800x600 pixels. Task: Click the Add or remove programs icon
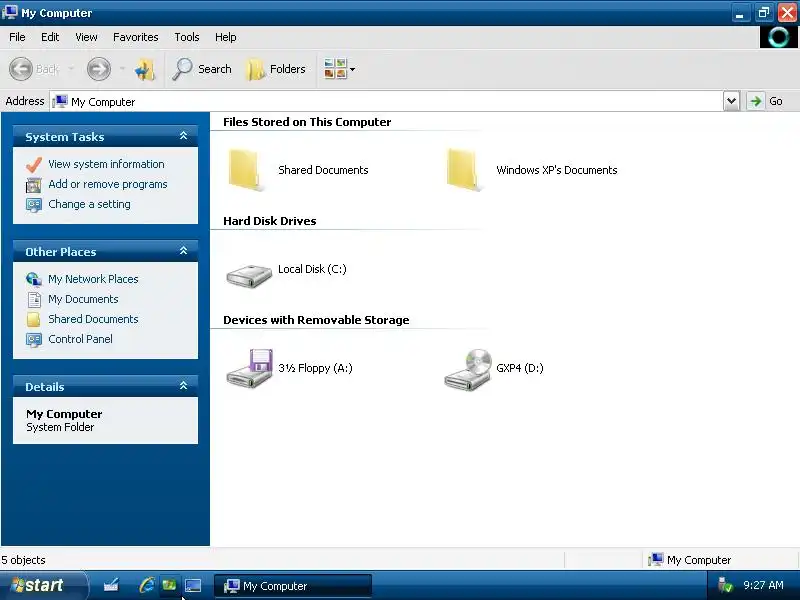[x=34, y=185]
